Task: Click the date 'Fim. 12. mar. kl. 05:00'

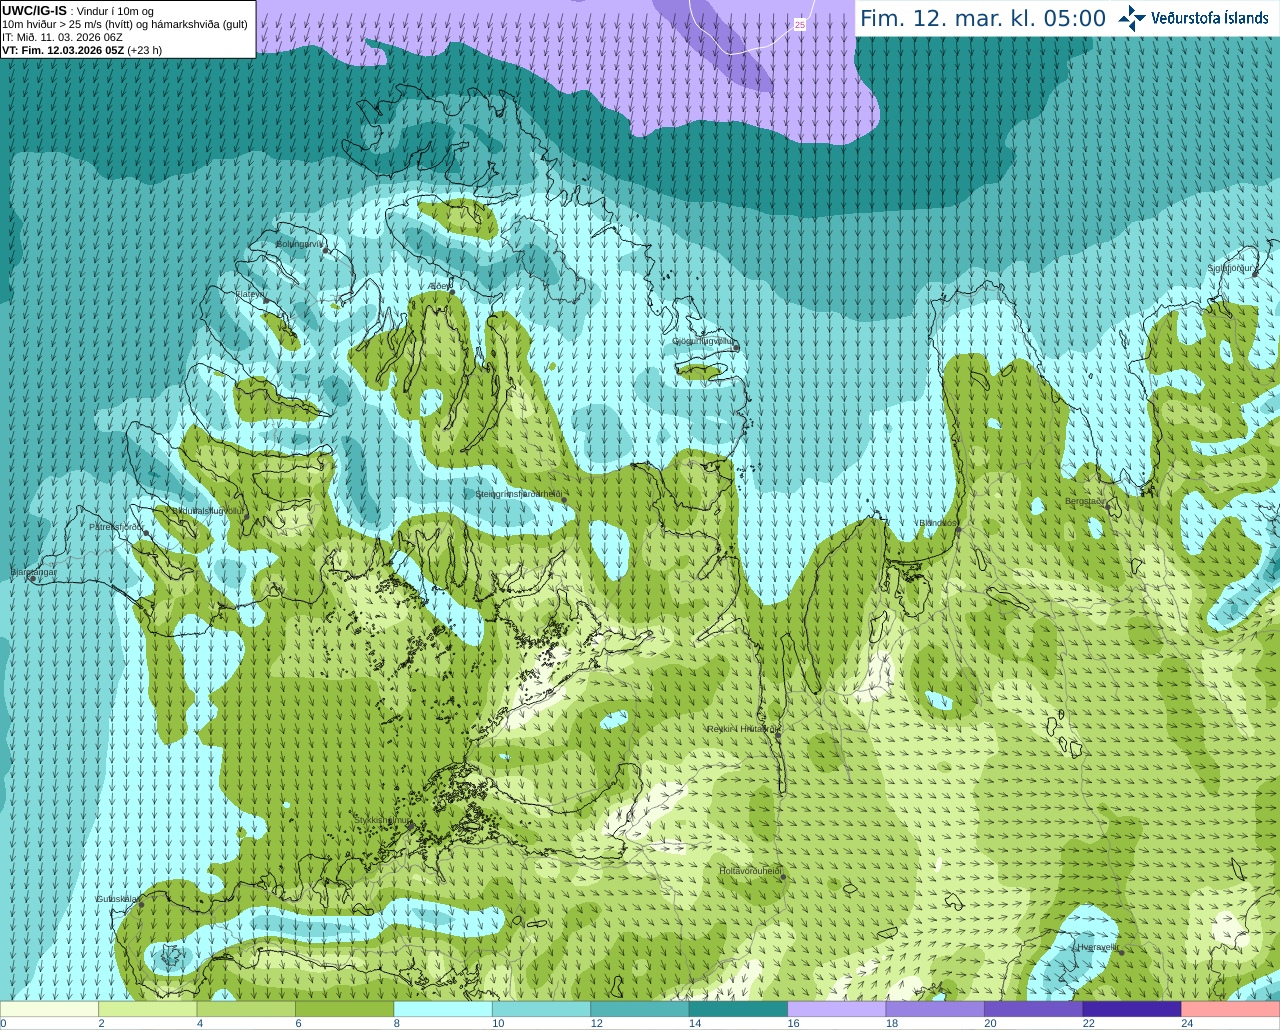Action: (x=983, y=18)
